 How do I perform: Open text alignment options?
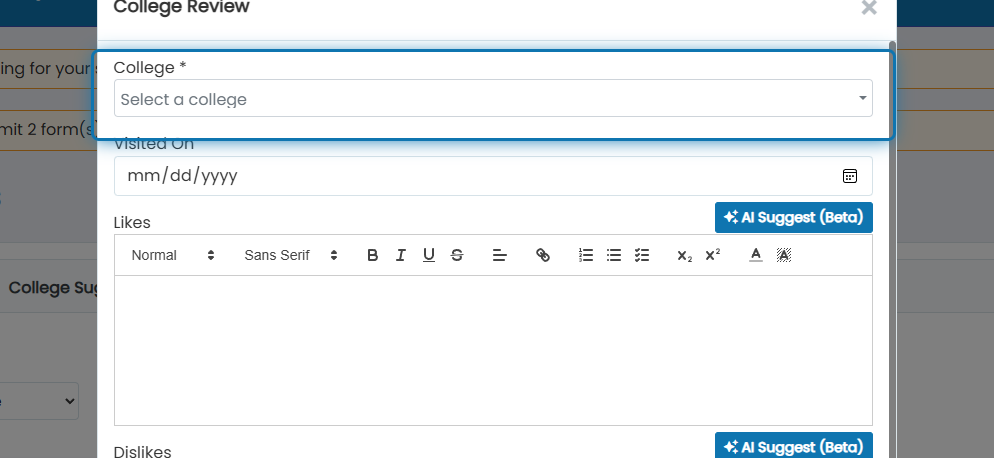(500, 255)
